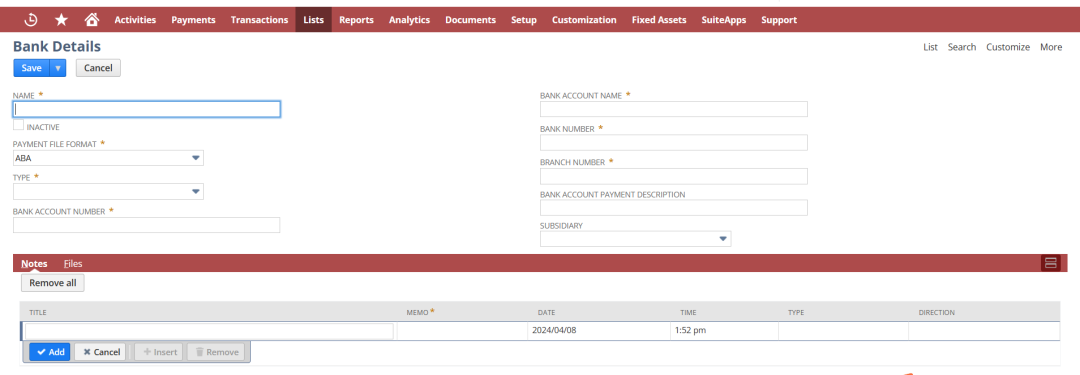Focus the Name input field

pos(147,109)
